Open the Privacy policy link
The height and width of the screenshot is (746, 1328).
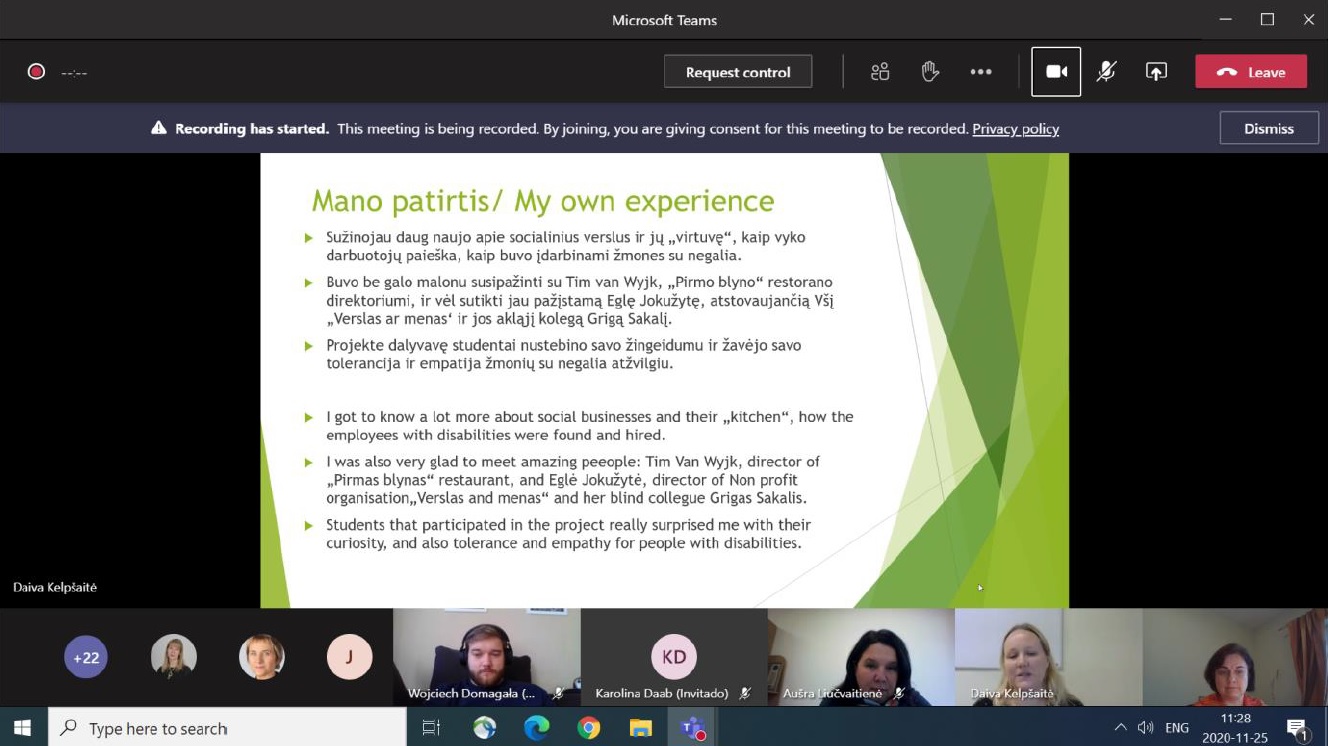pos(1015,129)
